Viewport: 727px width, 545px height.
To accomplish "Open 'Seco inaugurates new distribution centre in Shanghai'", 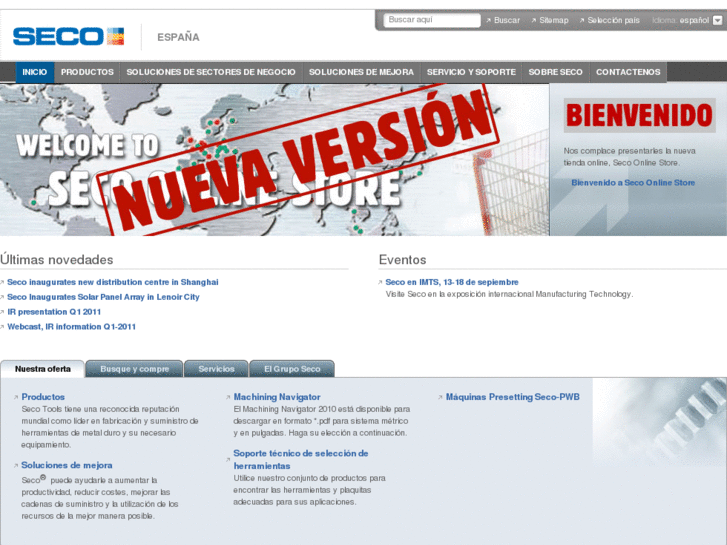I will pos(113,282).
